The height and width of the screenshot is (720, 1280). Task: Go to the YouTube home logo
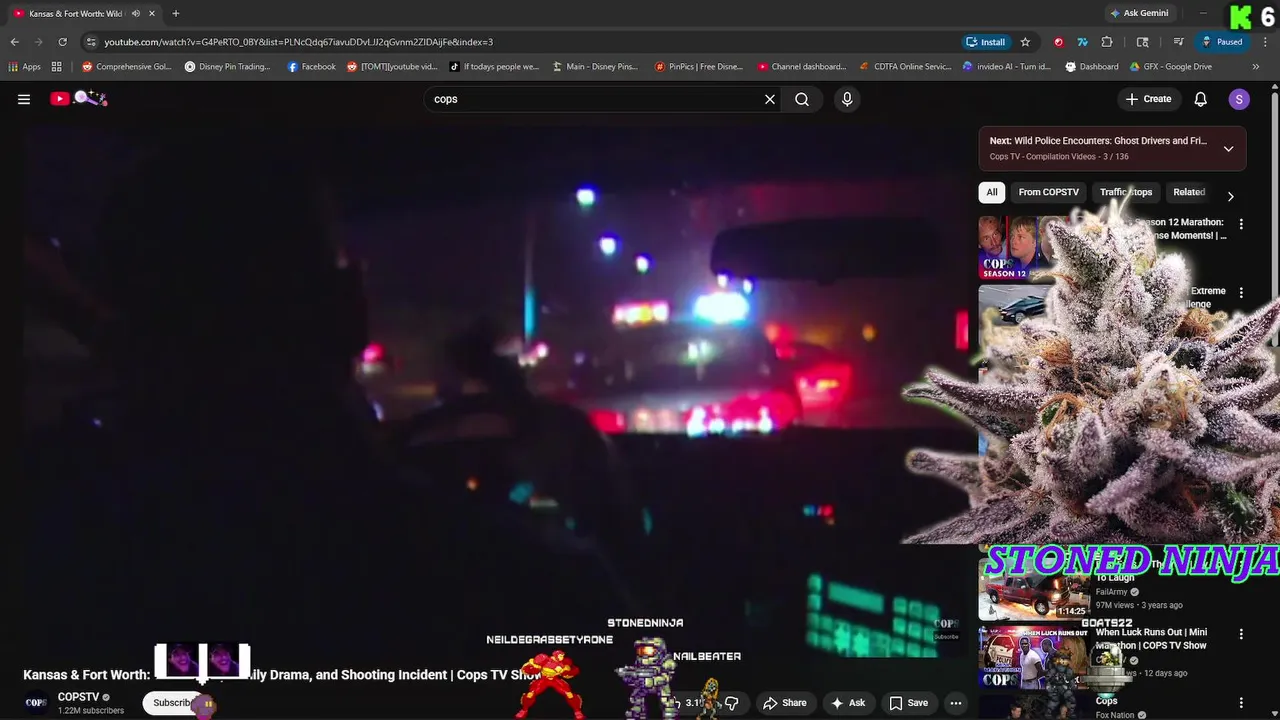click(x=78, y=98)
